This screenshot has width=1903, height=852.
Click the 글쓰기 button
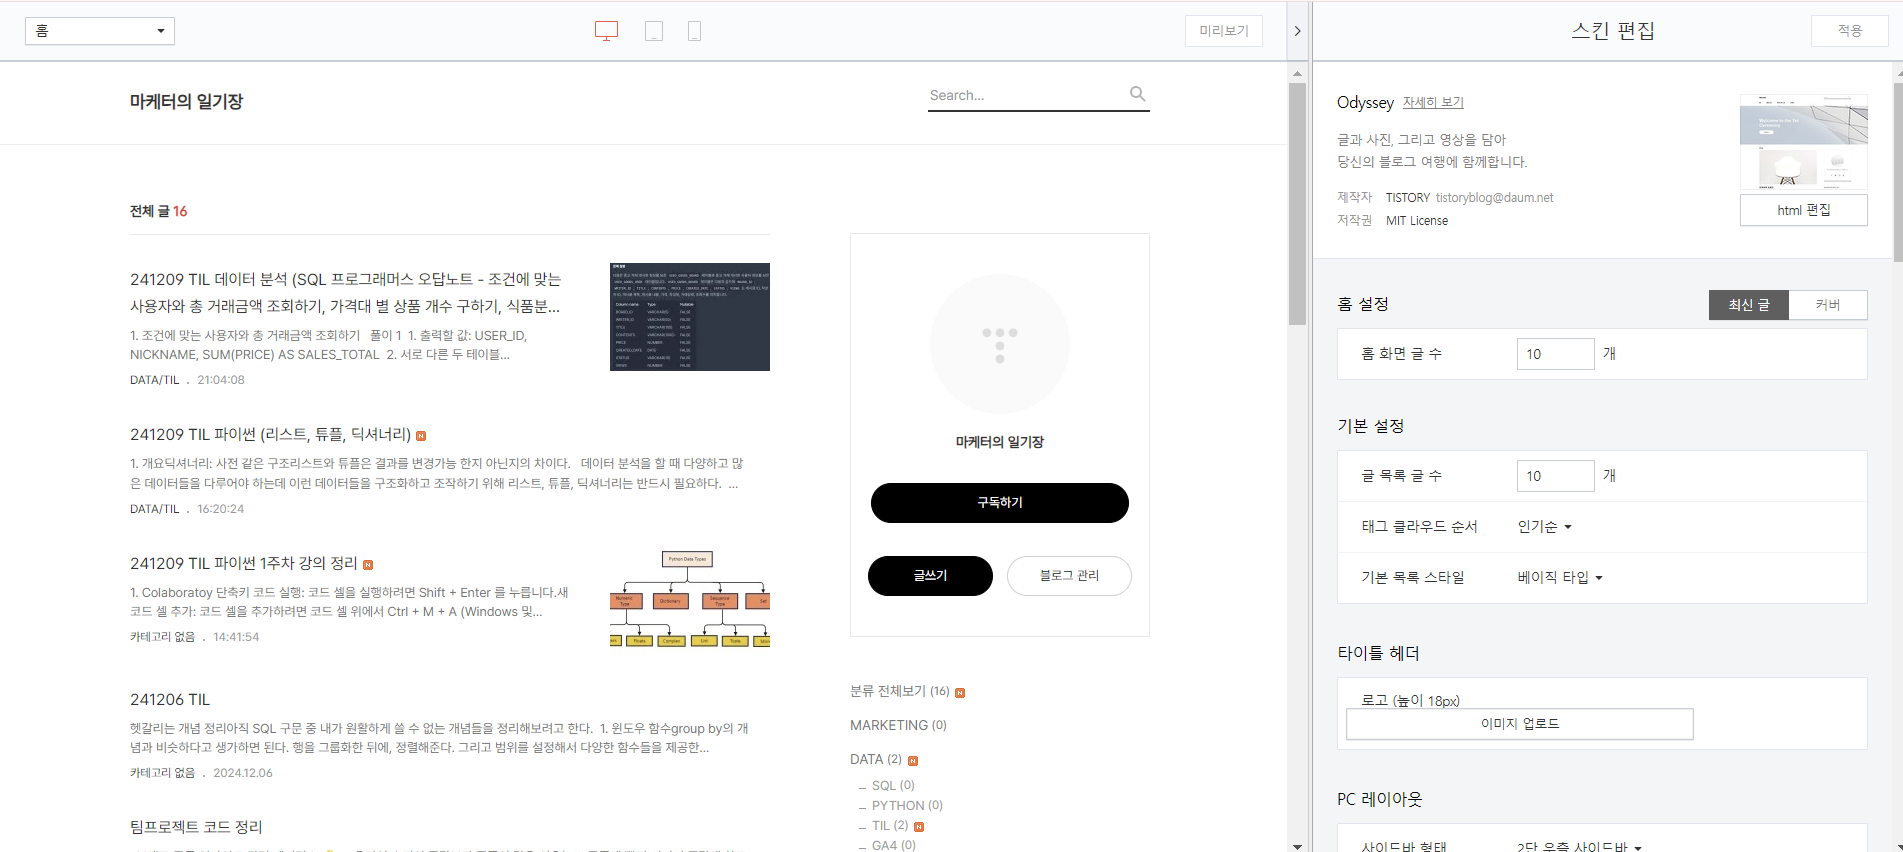[x=930, y=576]
